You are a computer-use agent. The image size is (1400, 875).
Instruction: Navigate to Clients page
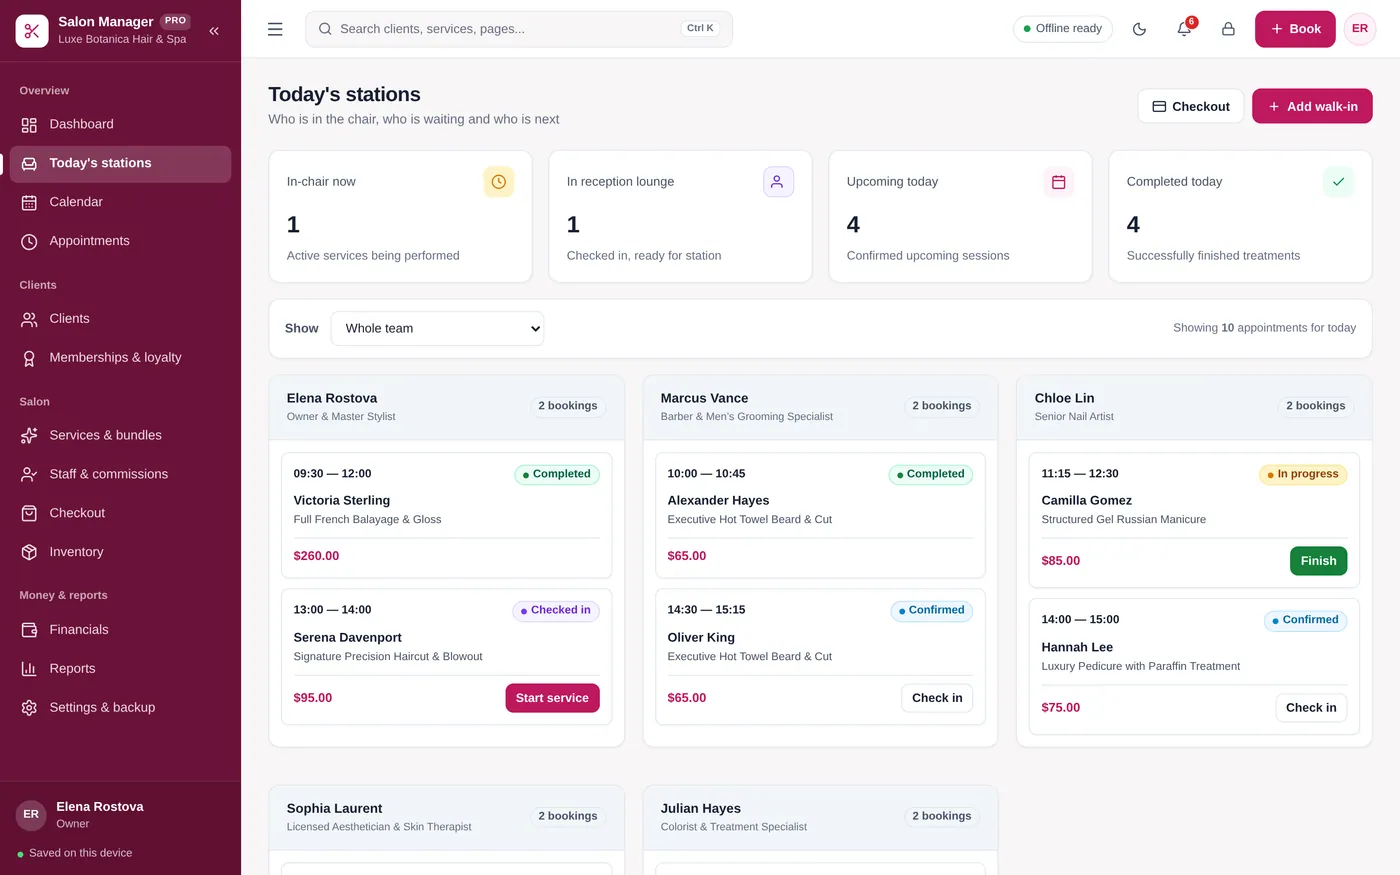click(x=120, y=319)
